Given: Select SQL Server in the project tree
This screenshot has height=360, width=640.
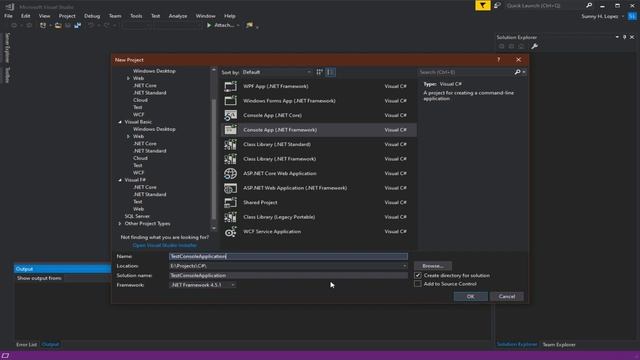Looking at the screenshot, I should click(137, 216).
